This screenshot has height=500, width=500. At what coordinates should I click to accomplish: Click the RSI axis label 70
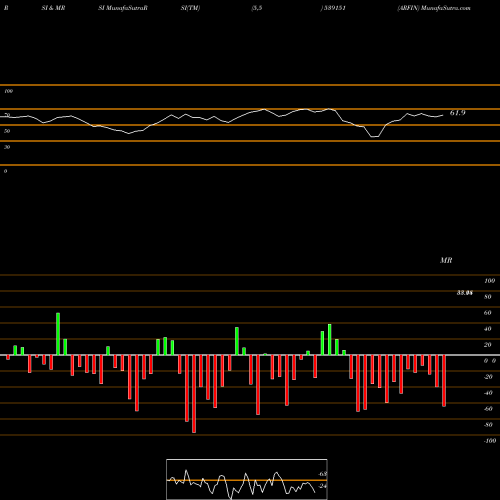pyautogui.click(x=7, y=115)
